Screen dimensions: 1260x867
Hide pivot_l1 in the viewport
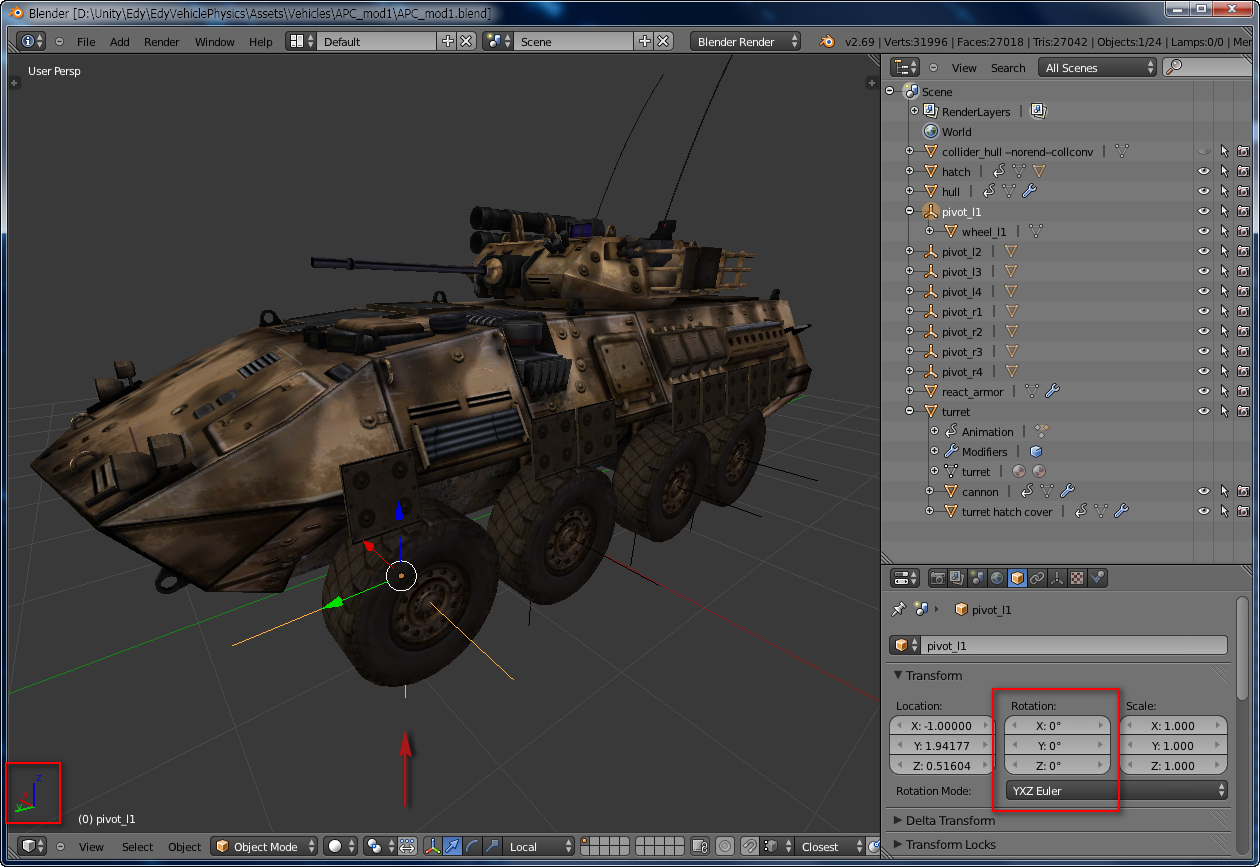tap(1204, 212)
